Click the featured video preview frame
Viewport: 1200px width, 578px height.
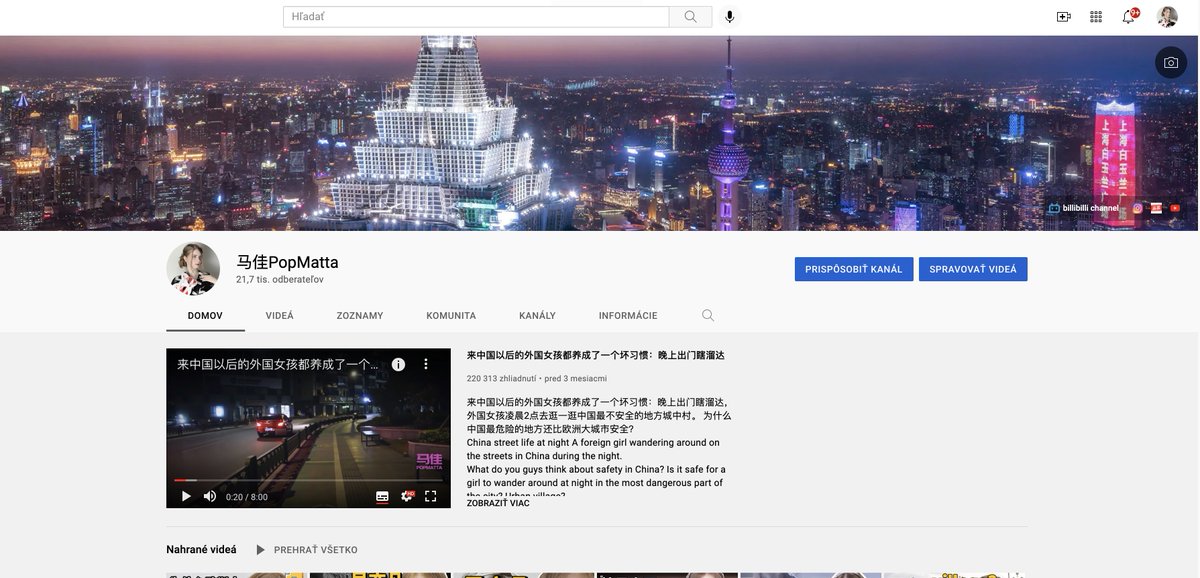308,428
